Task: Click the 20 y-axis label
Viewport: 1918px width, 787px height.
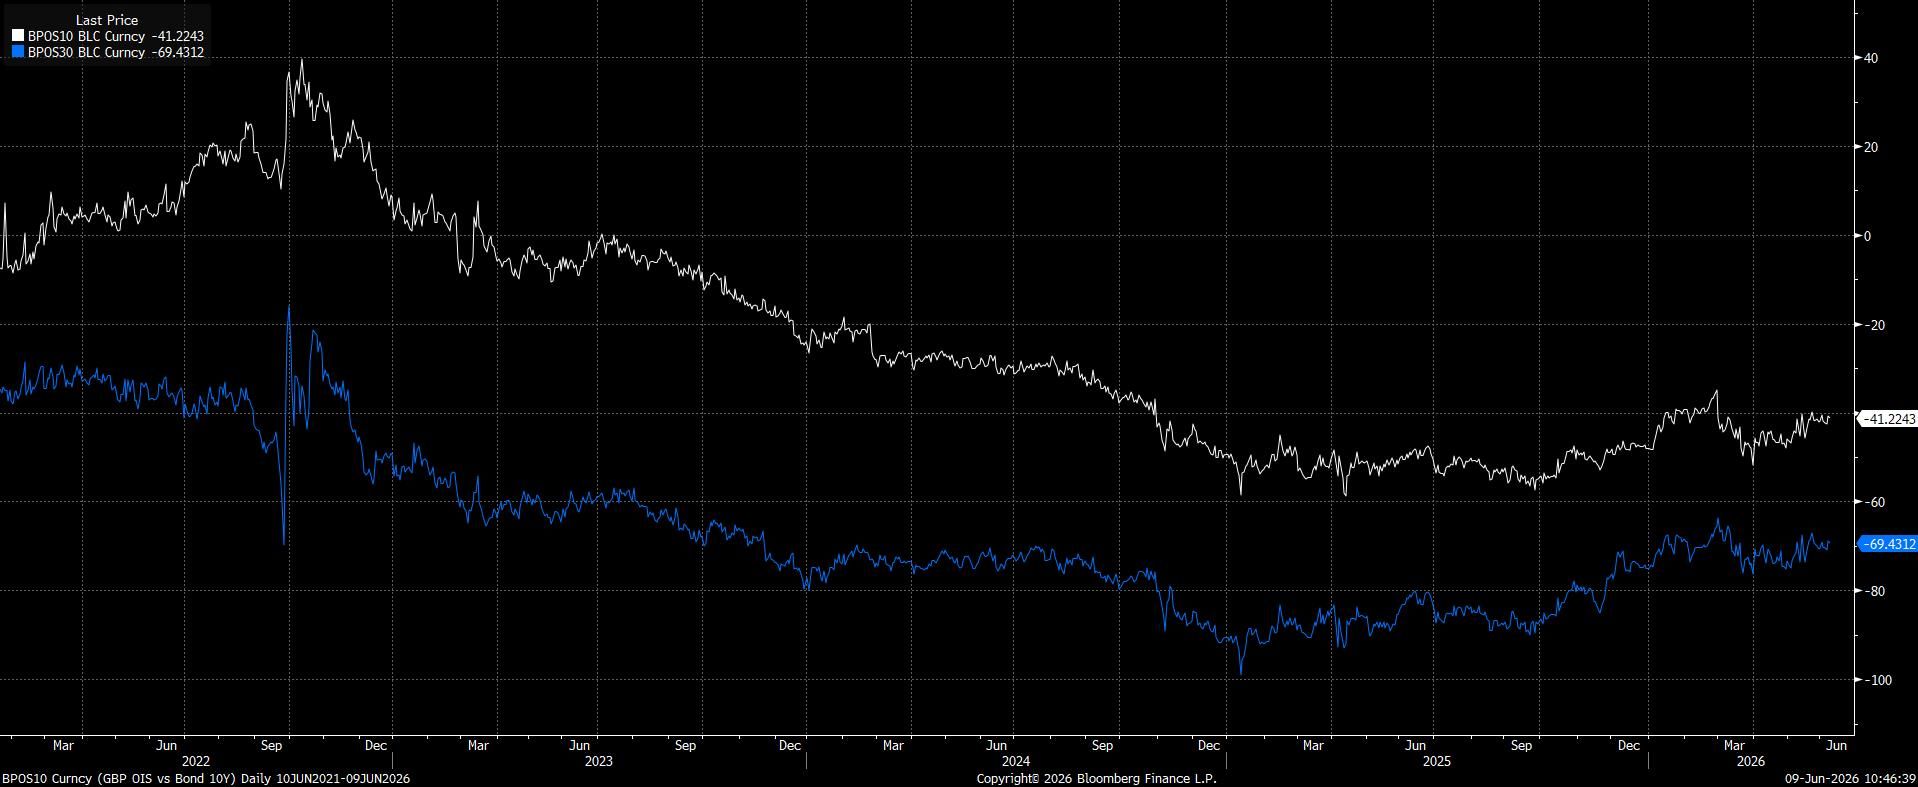Action: (1870, 147)
